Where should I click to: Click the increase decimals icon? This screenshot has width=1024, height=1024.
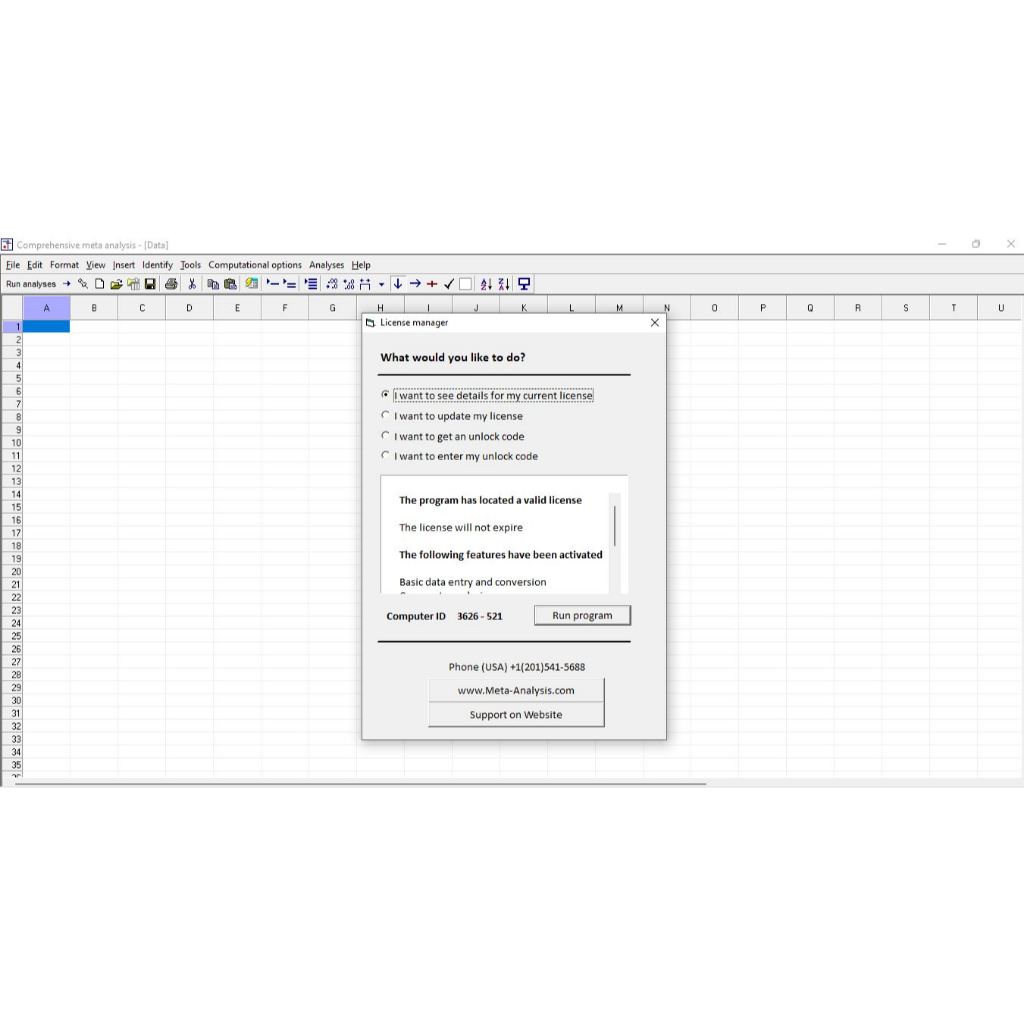pyautogui.click(x=349, y=284)
